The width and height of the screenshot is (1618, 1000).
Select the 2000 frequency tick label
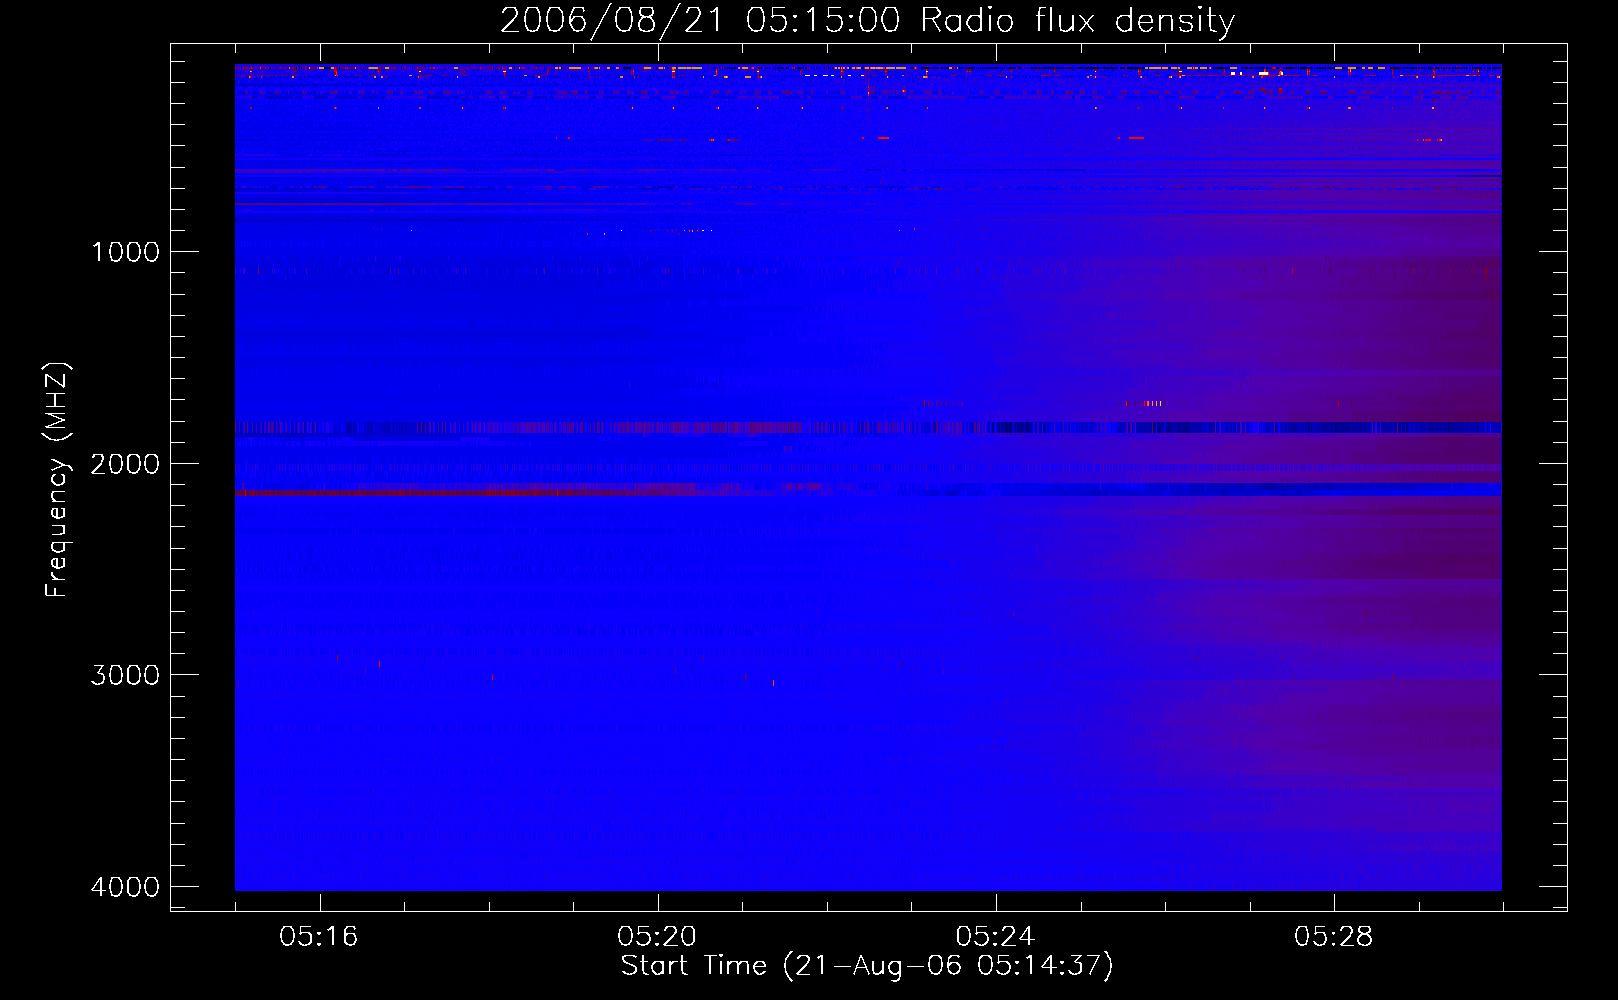click(125, 464)
